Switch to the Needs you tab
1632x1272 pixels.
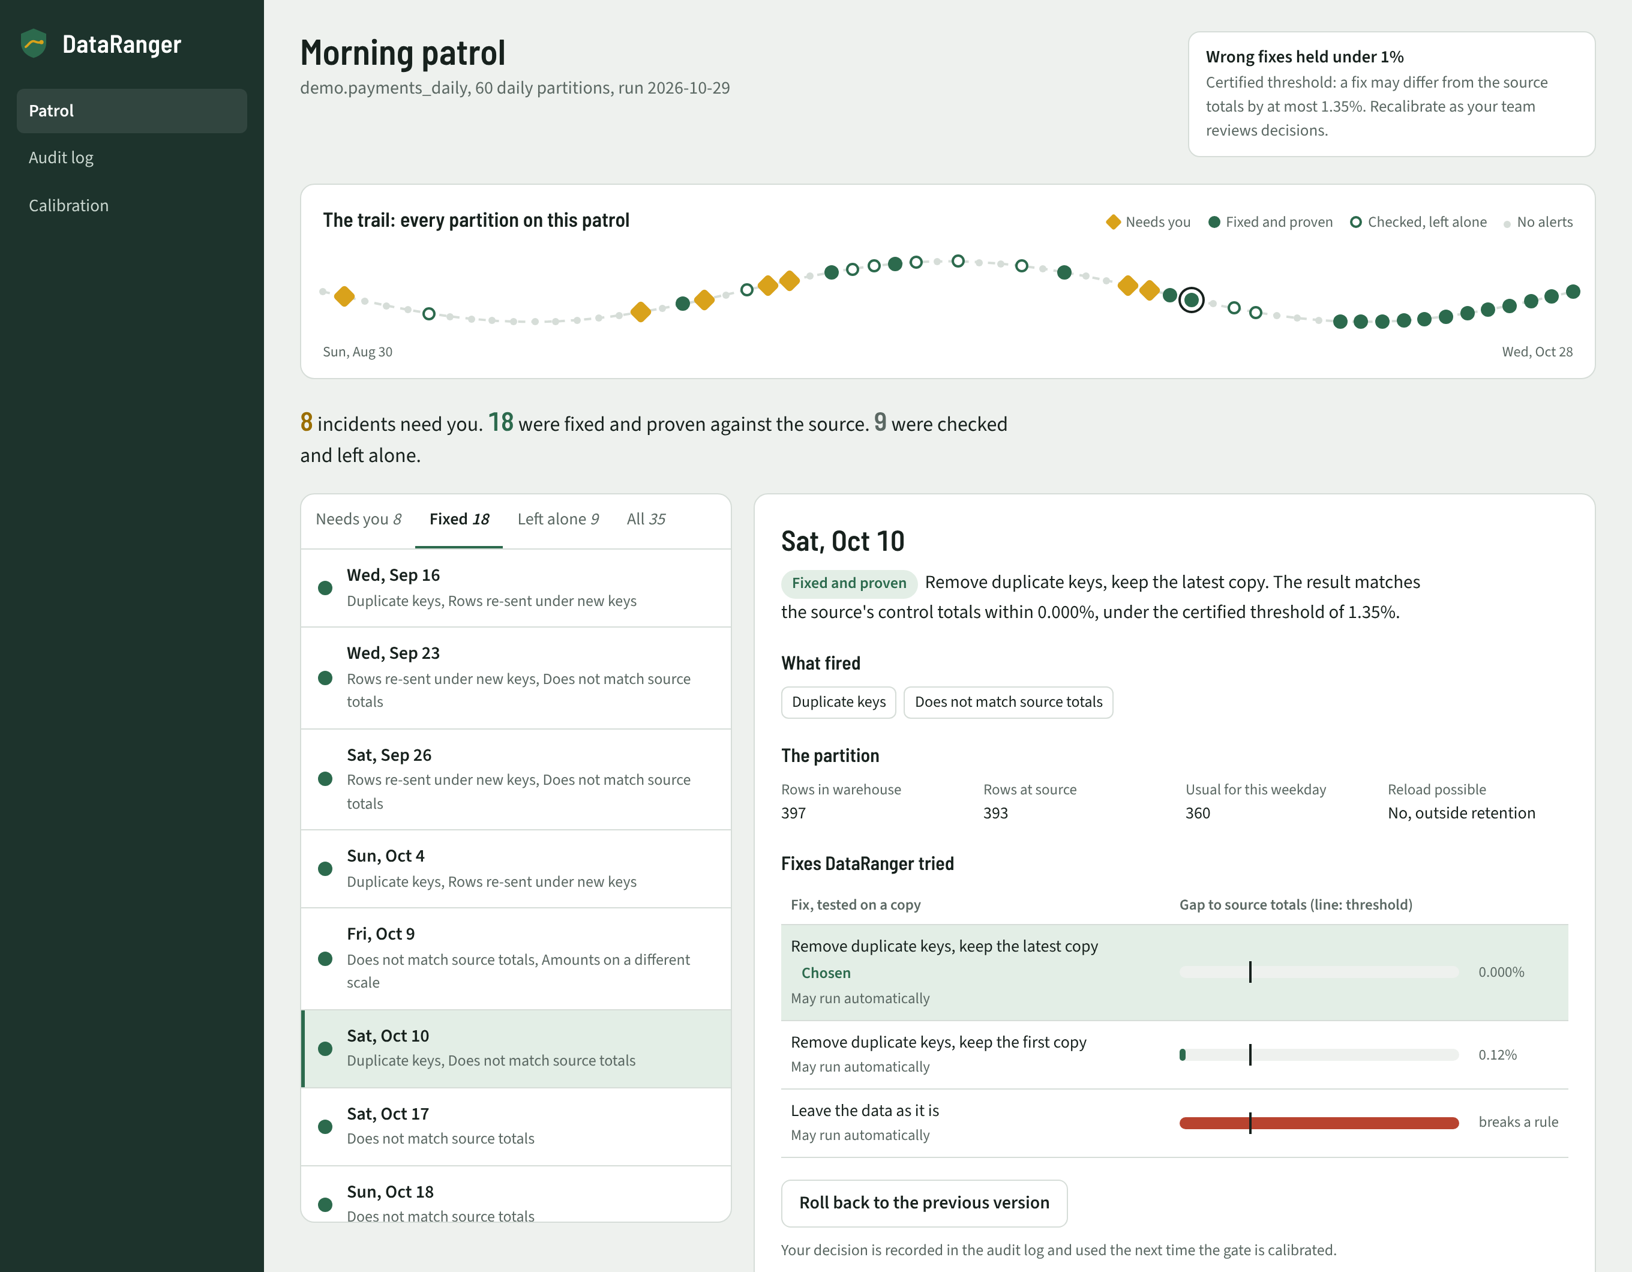(x=358, y=519)
